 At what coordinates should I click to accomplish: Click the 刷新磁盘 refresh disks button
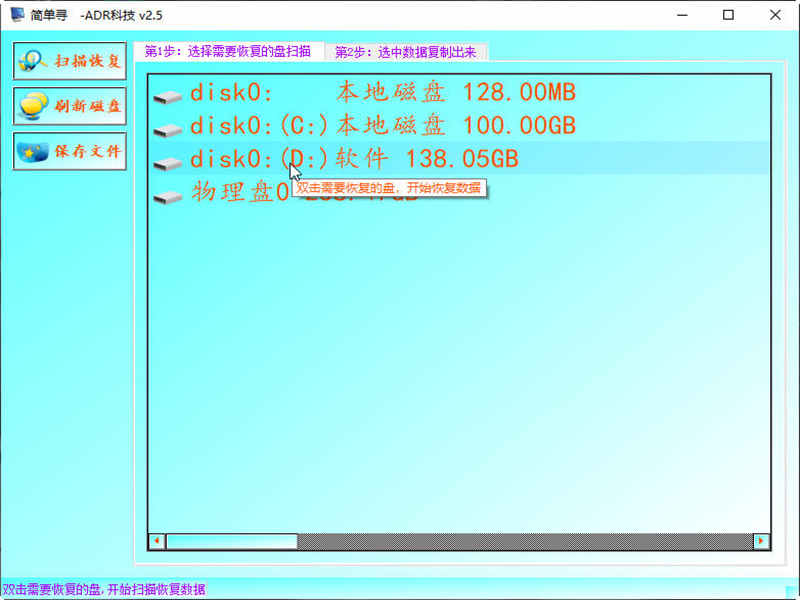tap(69, 106)
